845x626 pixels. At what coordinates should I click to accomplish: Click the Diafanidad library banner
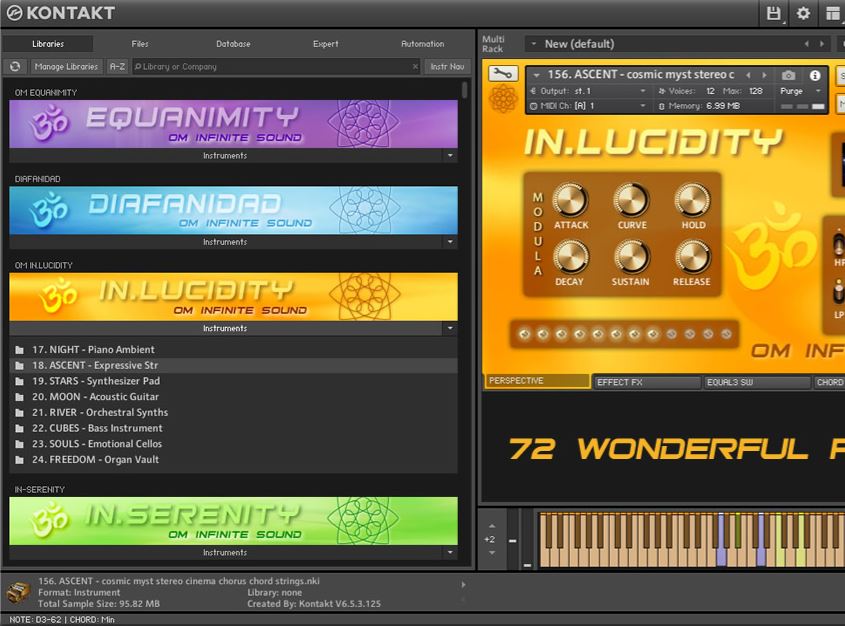coord(233,210)
